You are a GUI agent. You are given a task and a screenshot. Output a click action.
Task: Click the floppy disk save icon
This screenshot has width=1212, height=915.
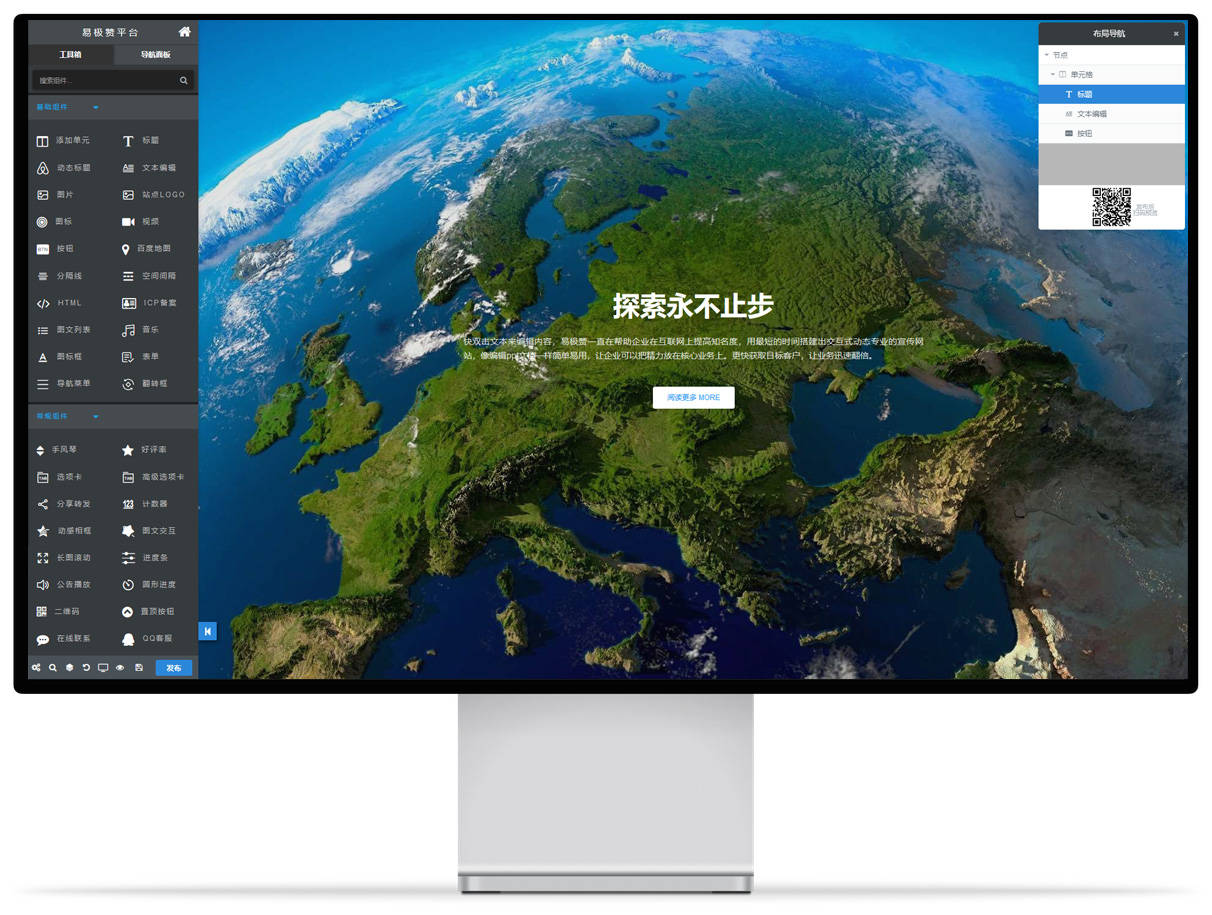coord(138,668)
